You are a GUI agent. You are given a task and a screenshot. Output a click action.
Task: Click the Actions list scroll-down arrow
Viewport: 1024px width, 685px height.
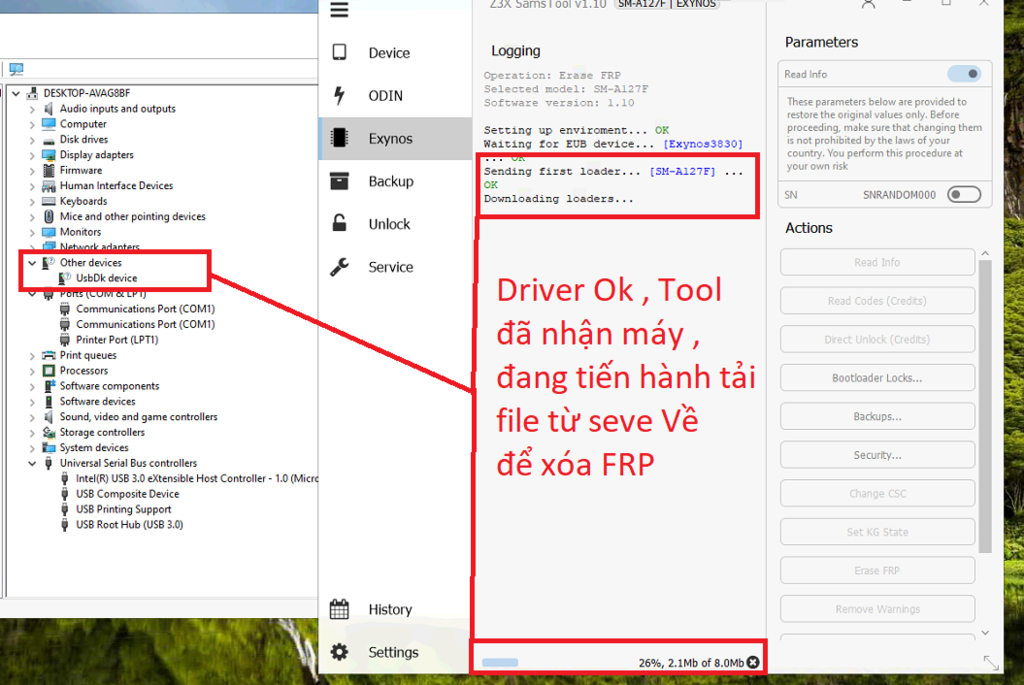point(985,632)
